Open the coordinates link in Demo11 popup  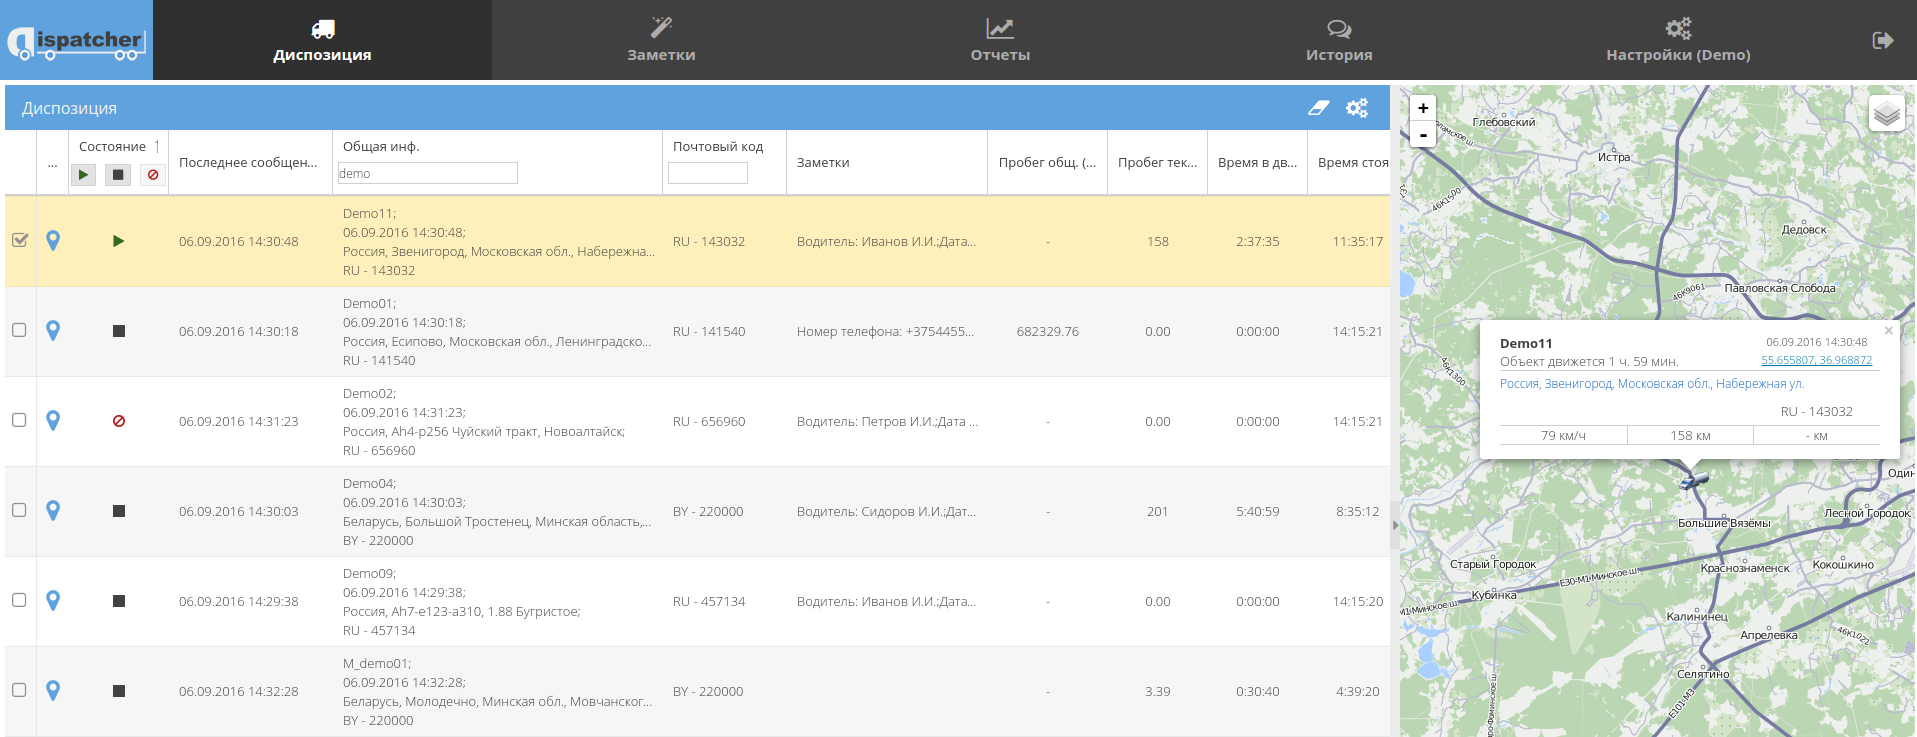[x=1816, y=361]
